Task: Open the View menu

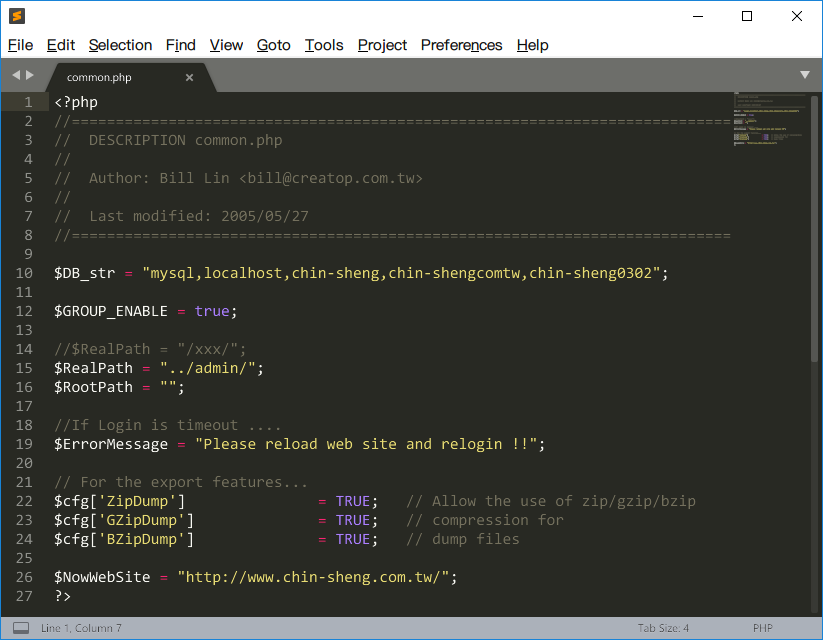Action: point(226,45)
